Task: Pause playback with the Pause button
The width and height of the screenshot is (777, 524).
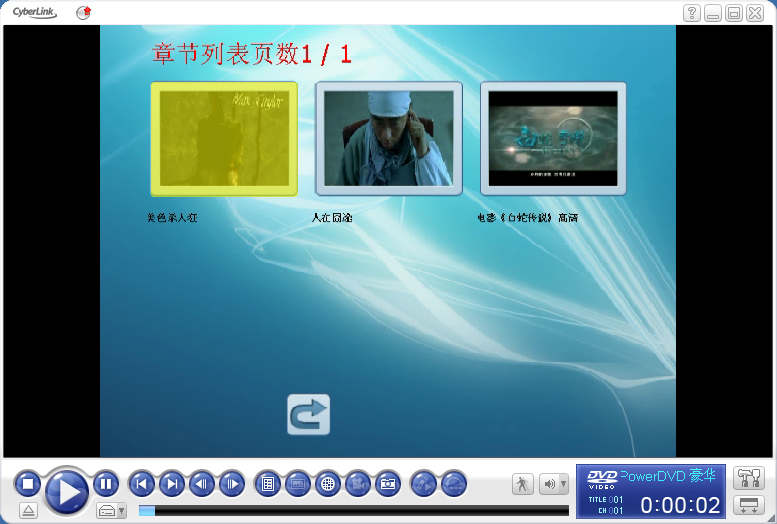Action: [x=106, y=483]
